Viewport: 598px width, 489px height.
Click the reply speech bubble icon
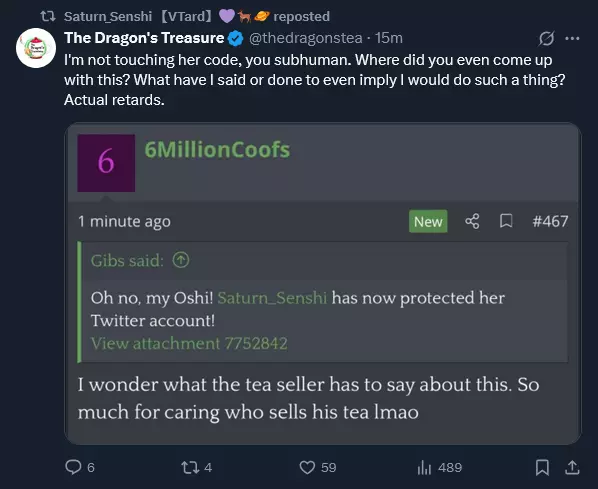click(x=73, y=467)
